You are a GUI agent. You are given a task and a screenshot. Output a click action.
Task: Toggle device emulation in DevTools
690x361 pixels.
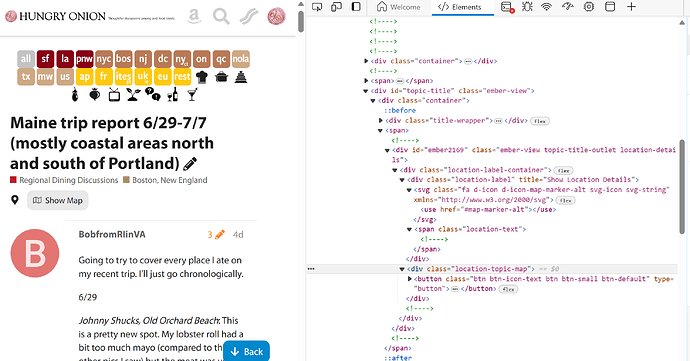pos(337,7)
